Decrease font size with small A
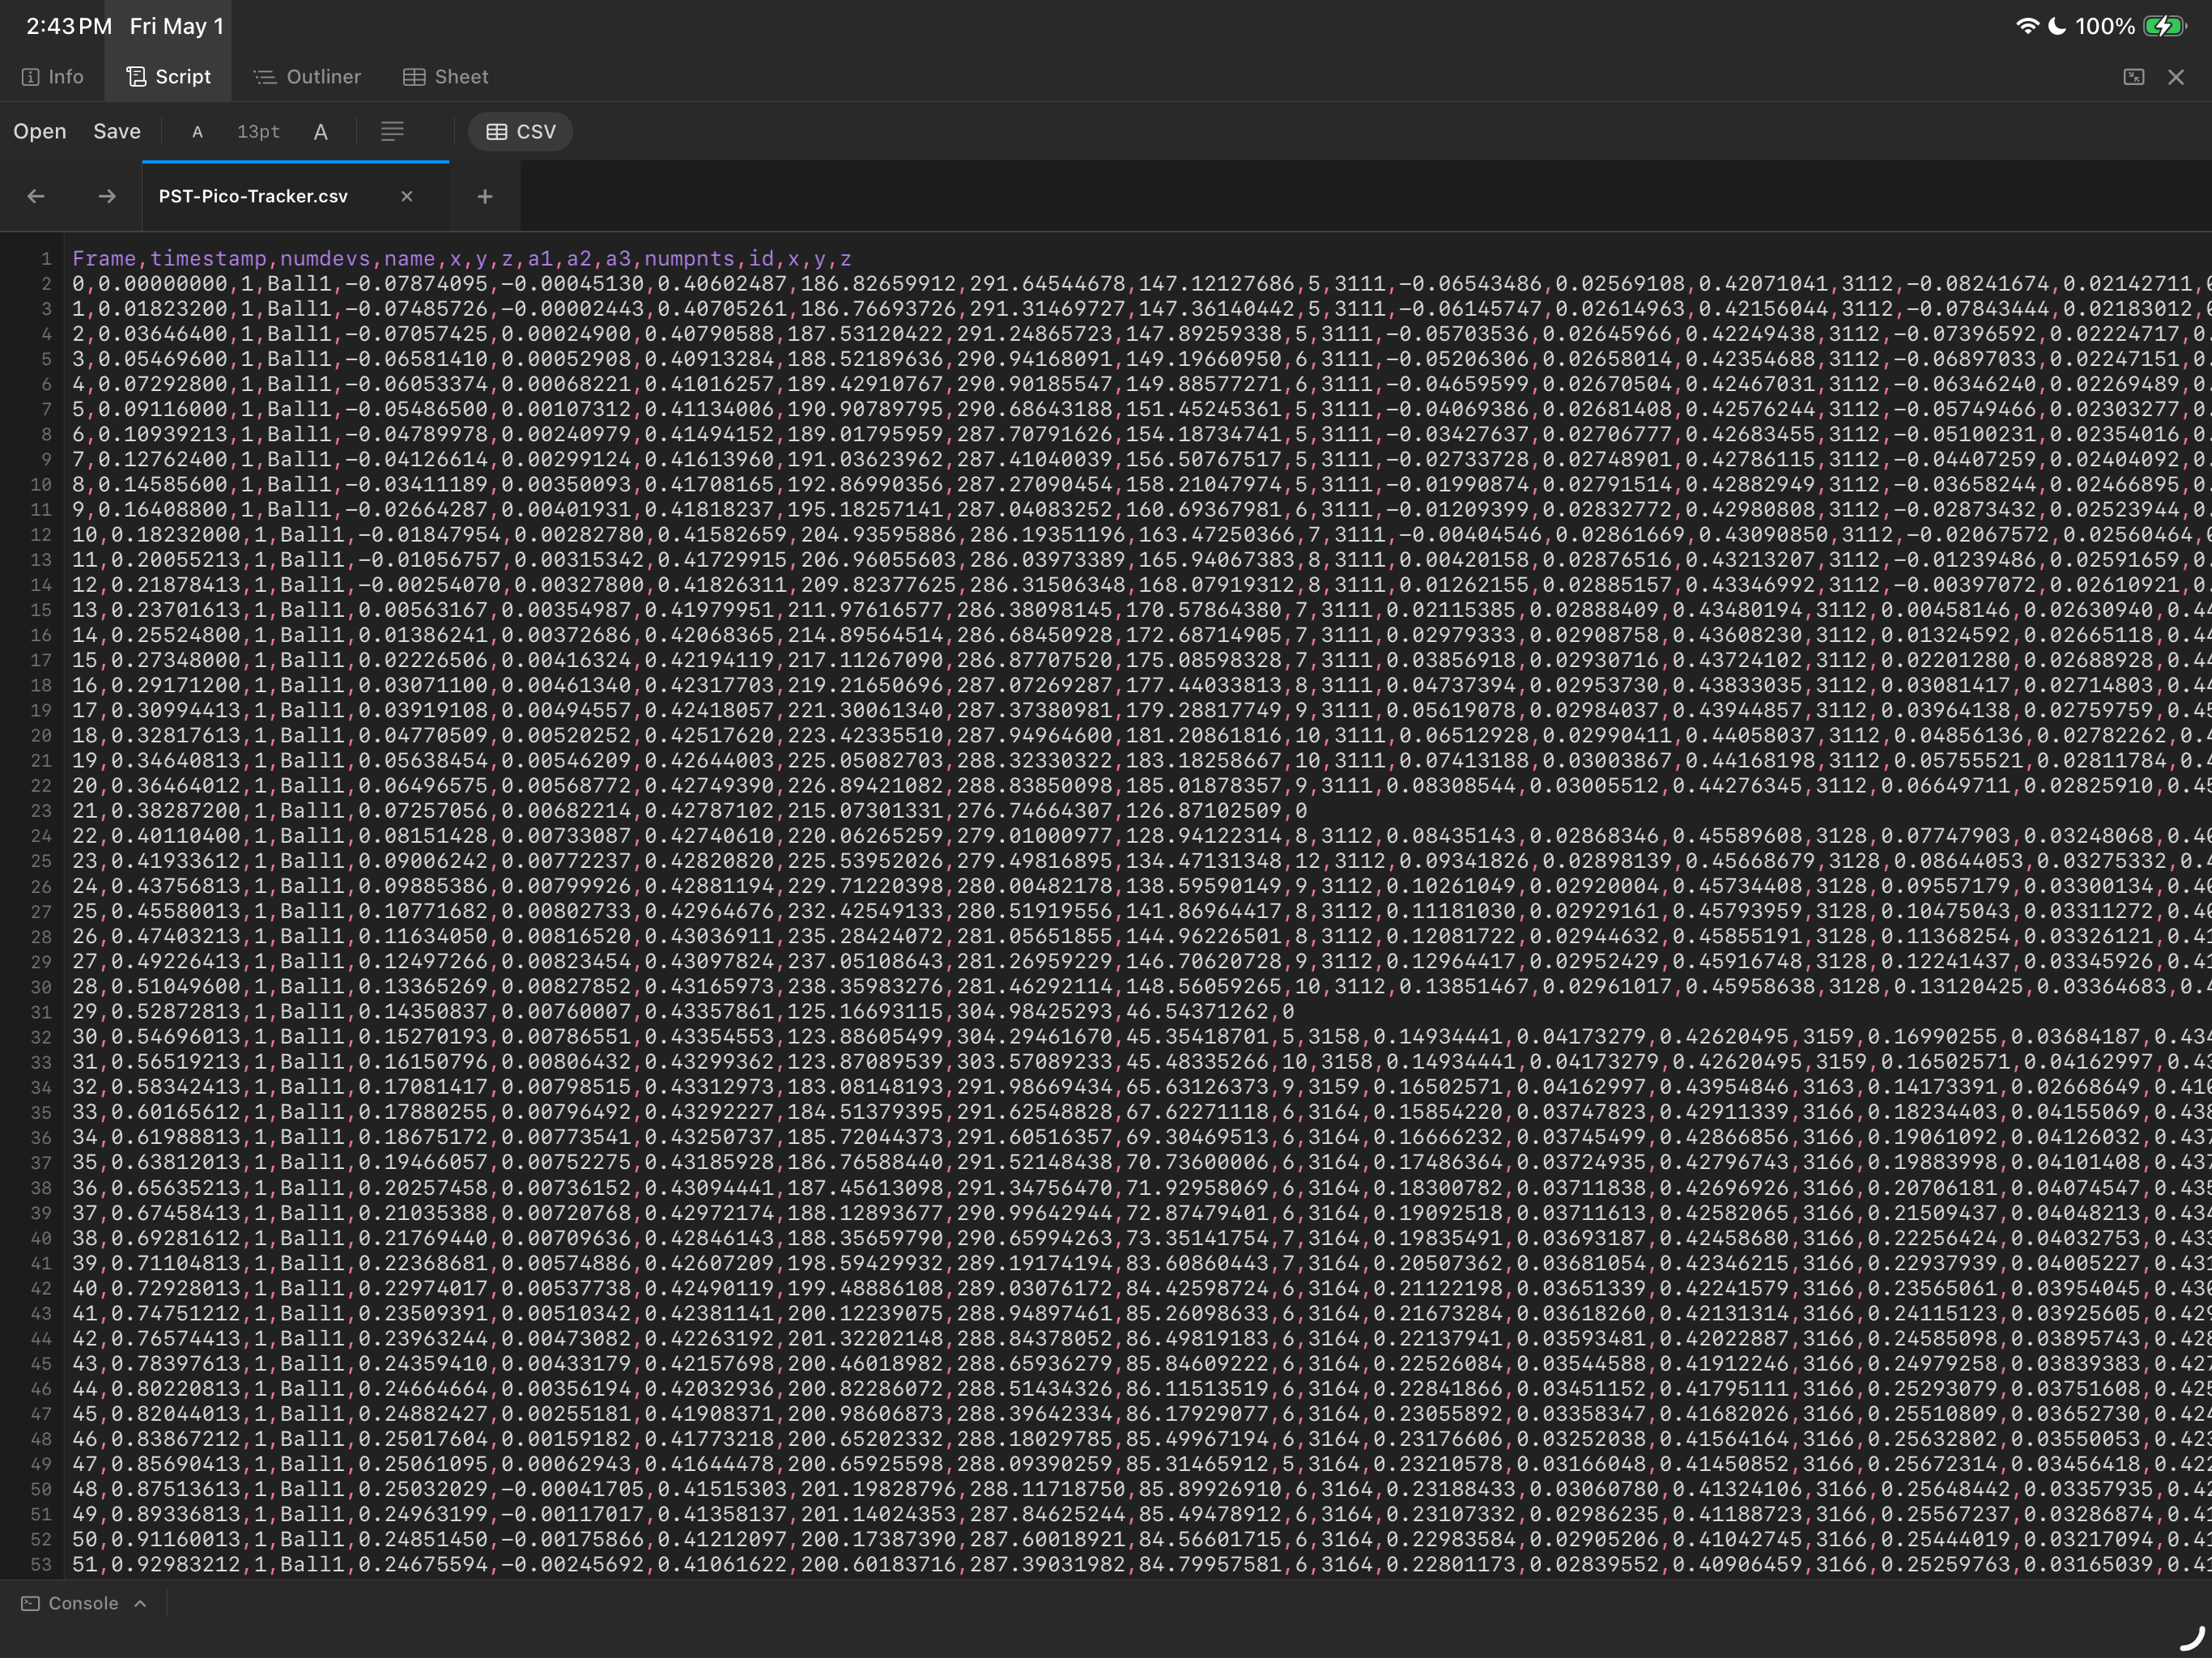The height and width of the screenshot is (1658, 2212). coord(197,132)
